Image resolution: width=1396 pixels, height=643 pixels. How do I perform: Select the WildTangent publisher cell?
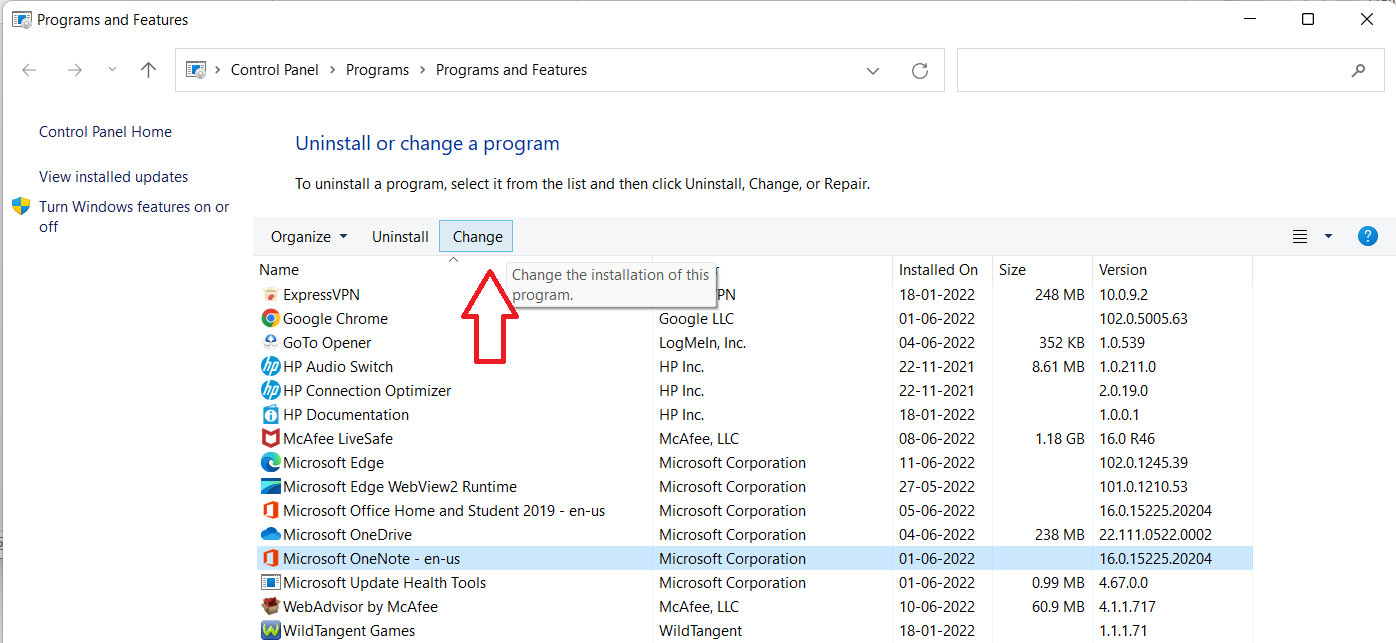(700, 631)
